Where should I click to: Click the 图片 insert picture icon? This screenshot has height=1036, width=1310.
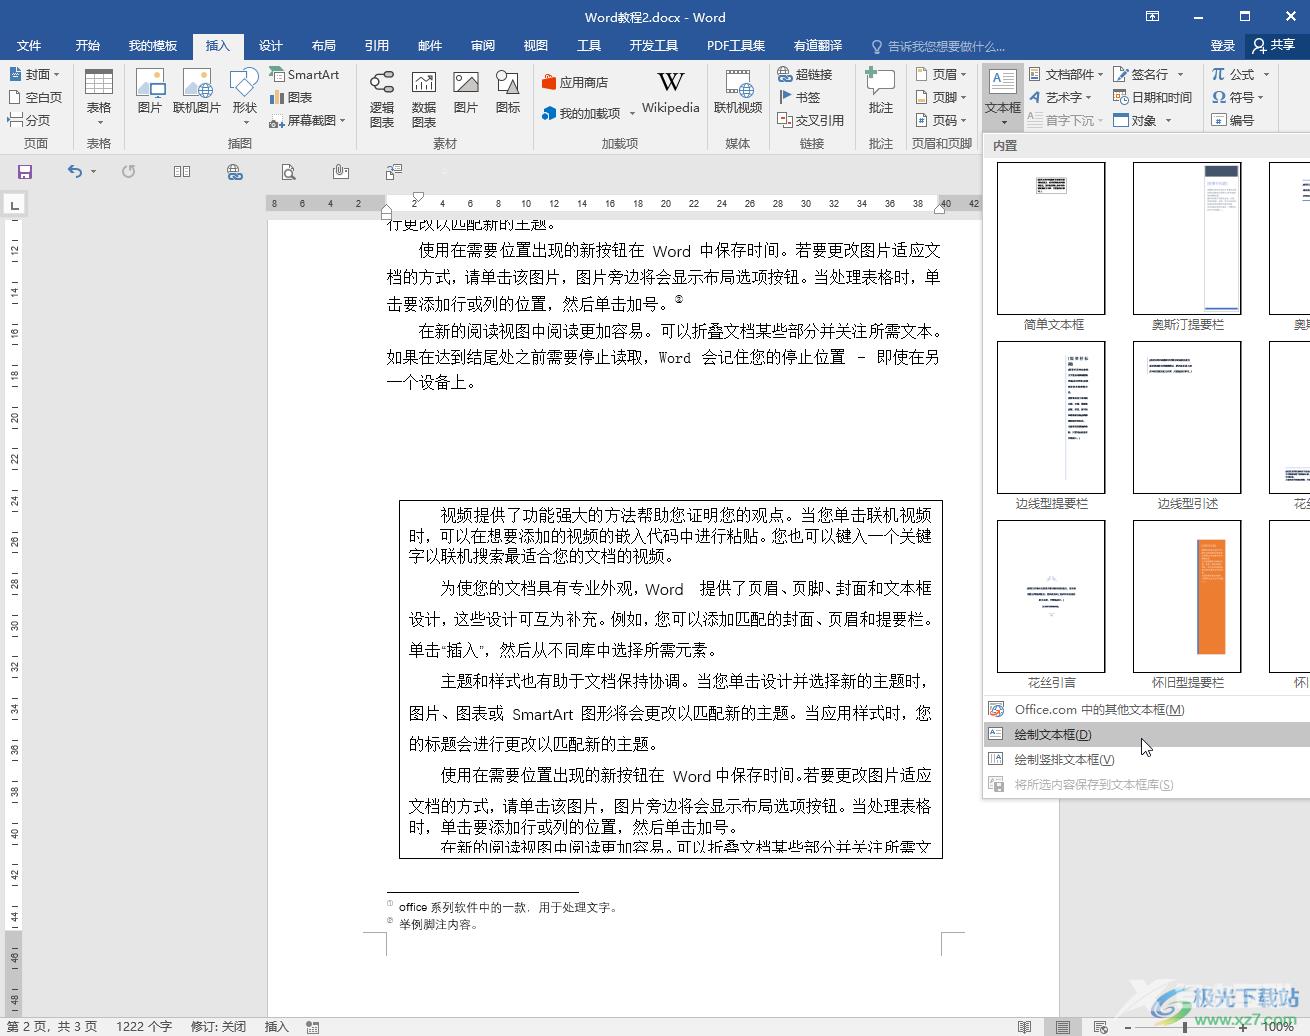coord(150,90)
